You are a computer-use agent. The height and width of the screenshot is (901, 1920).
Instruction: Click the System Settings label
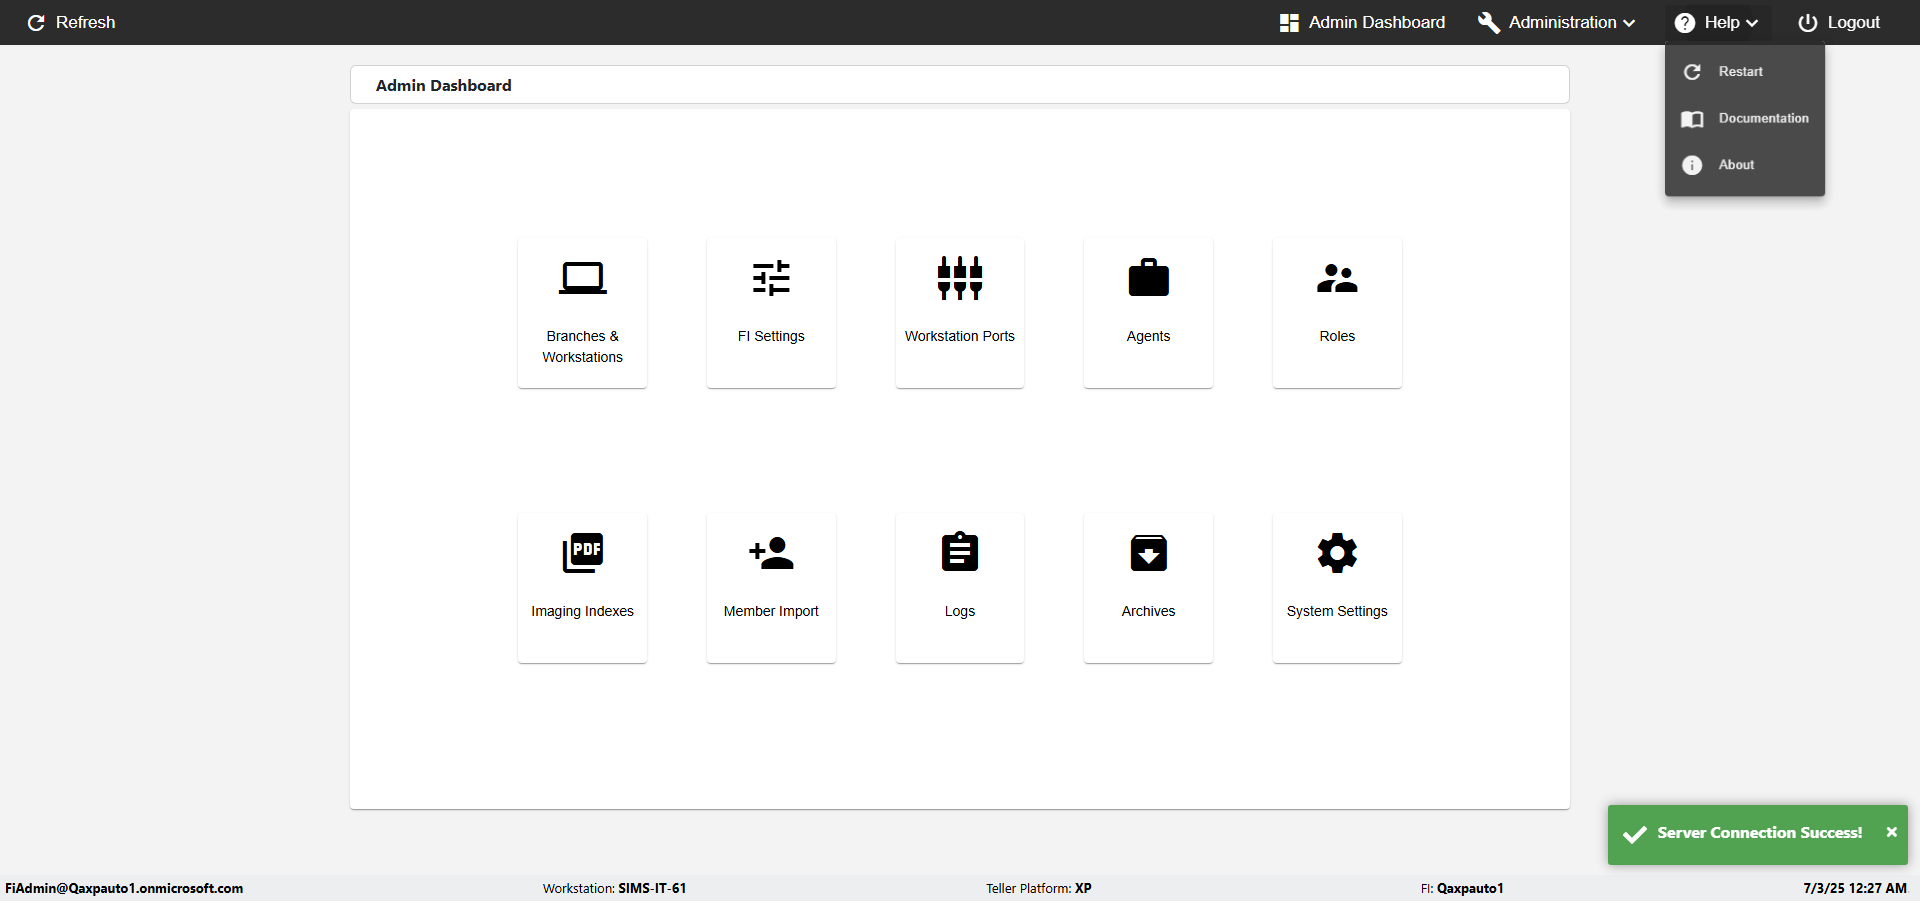click(1337, 611)
